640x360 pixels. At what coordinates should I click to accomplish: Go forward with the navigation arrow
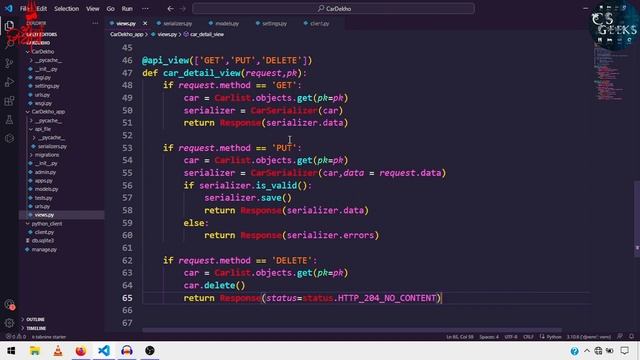[x=182, y=9]
